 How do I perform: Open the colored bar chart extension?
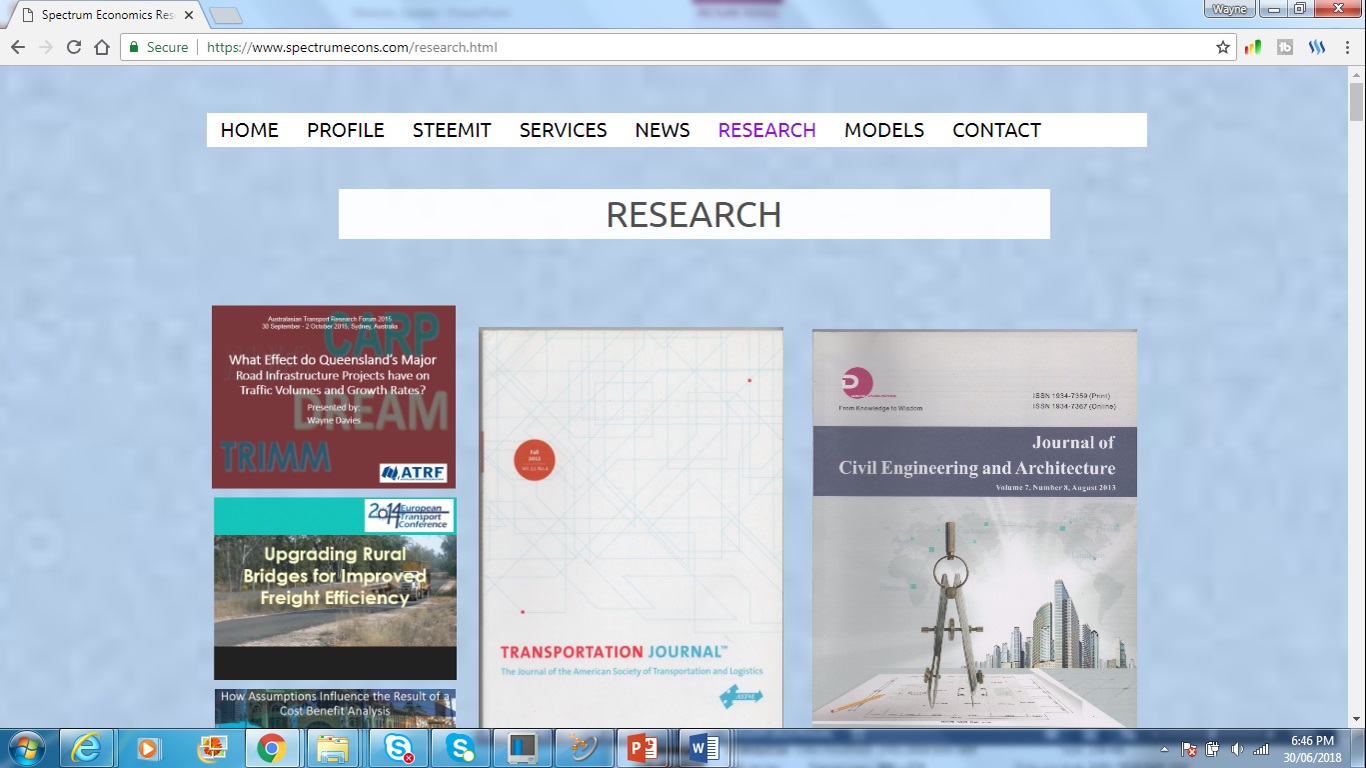pyautogui.click(x=1253, y=47)
